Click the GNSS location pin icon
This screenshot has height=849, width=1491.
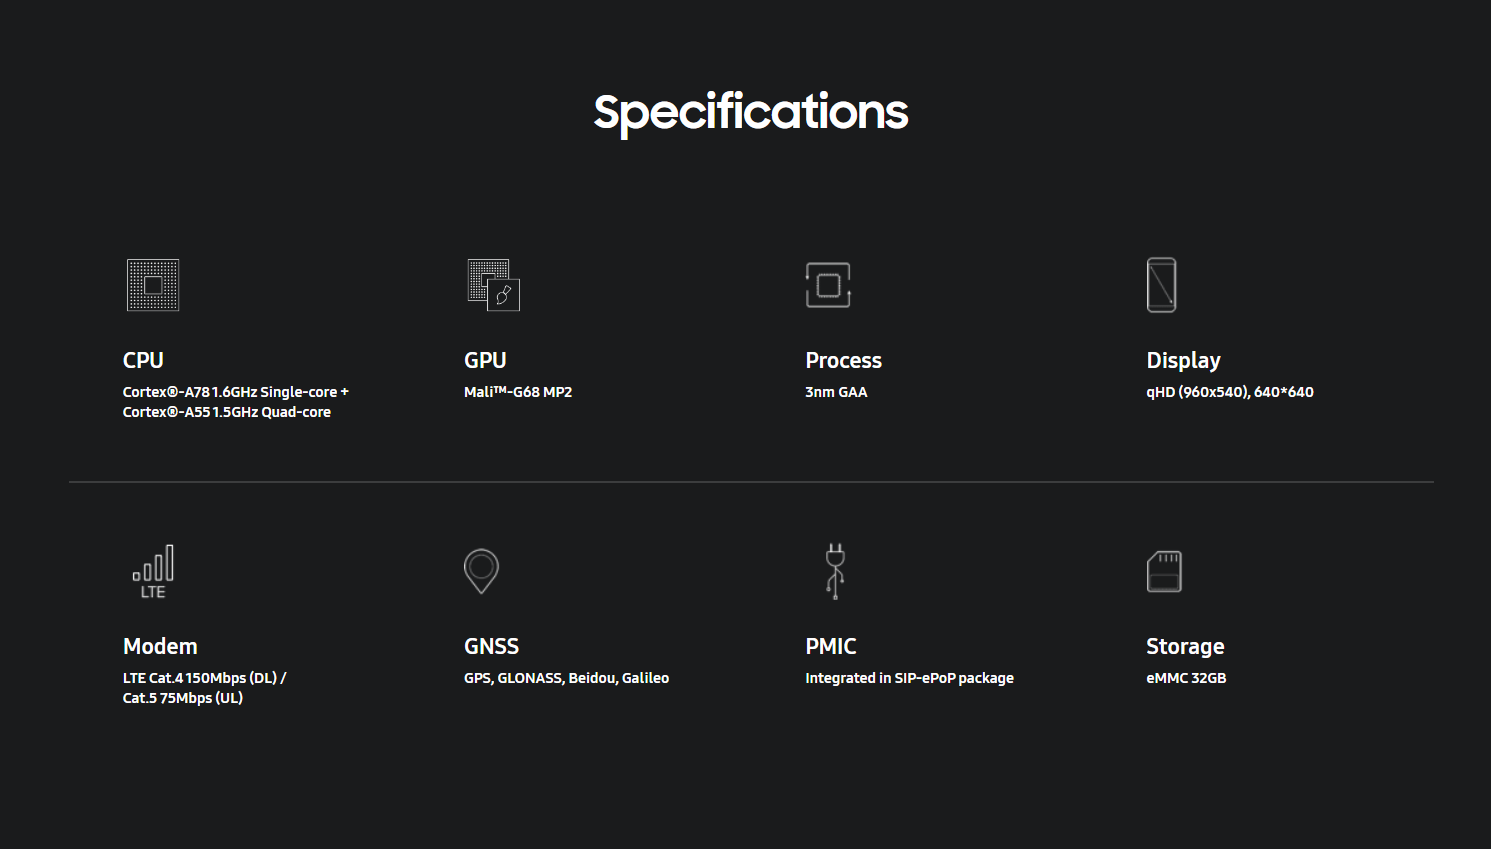pos(481,571)
